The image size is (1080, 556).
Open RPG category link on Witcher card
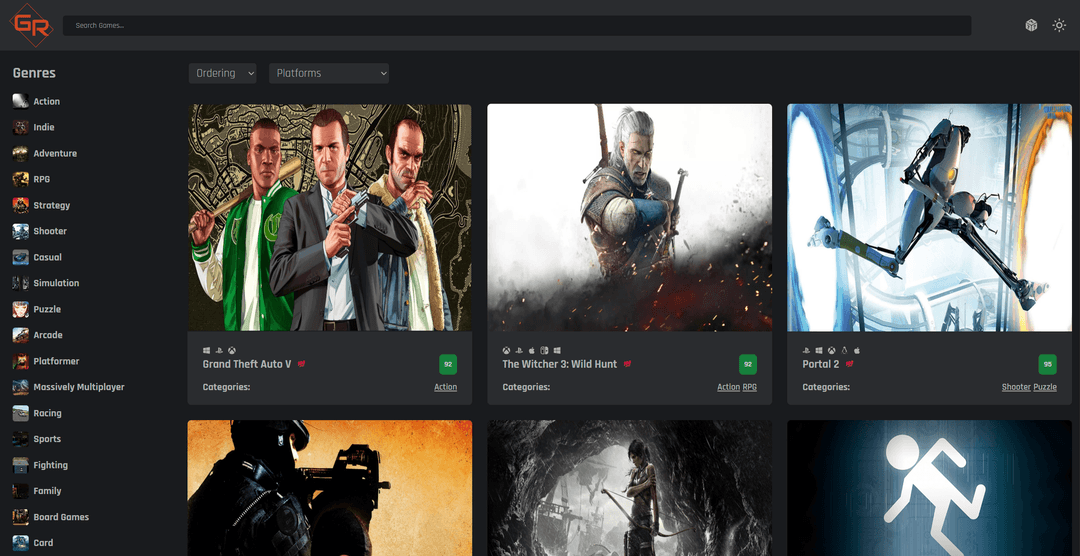(749, 387)
